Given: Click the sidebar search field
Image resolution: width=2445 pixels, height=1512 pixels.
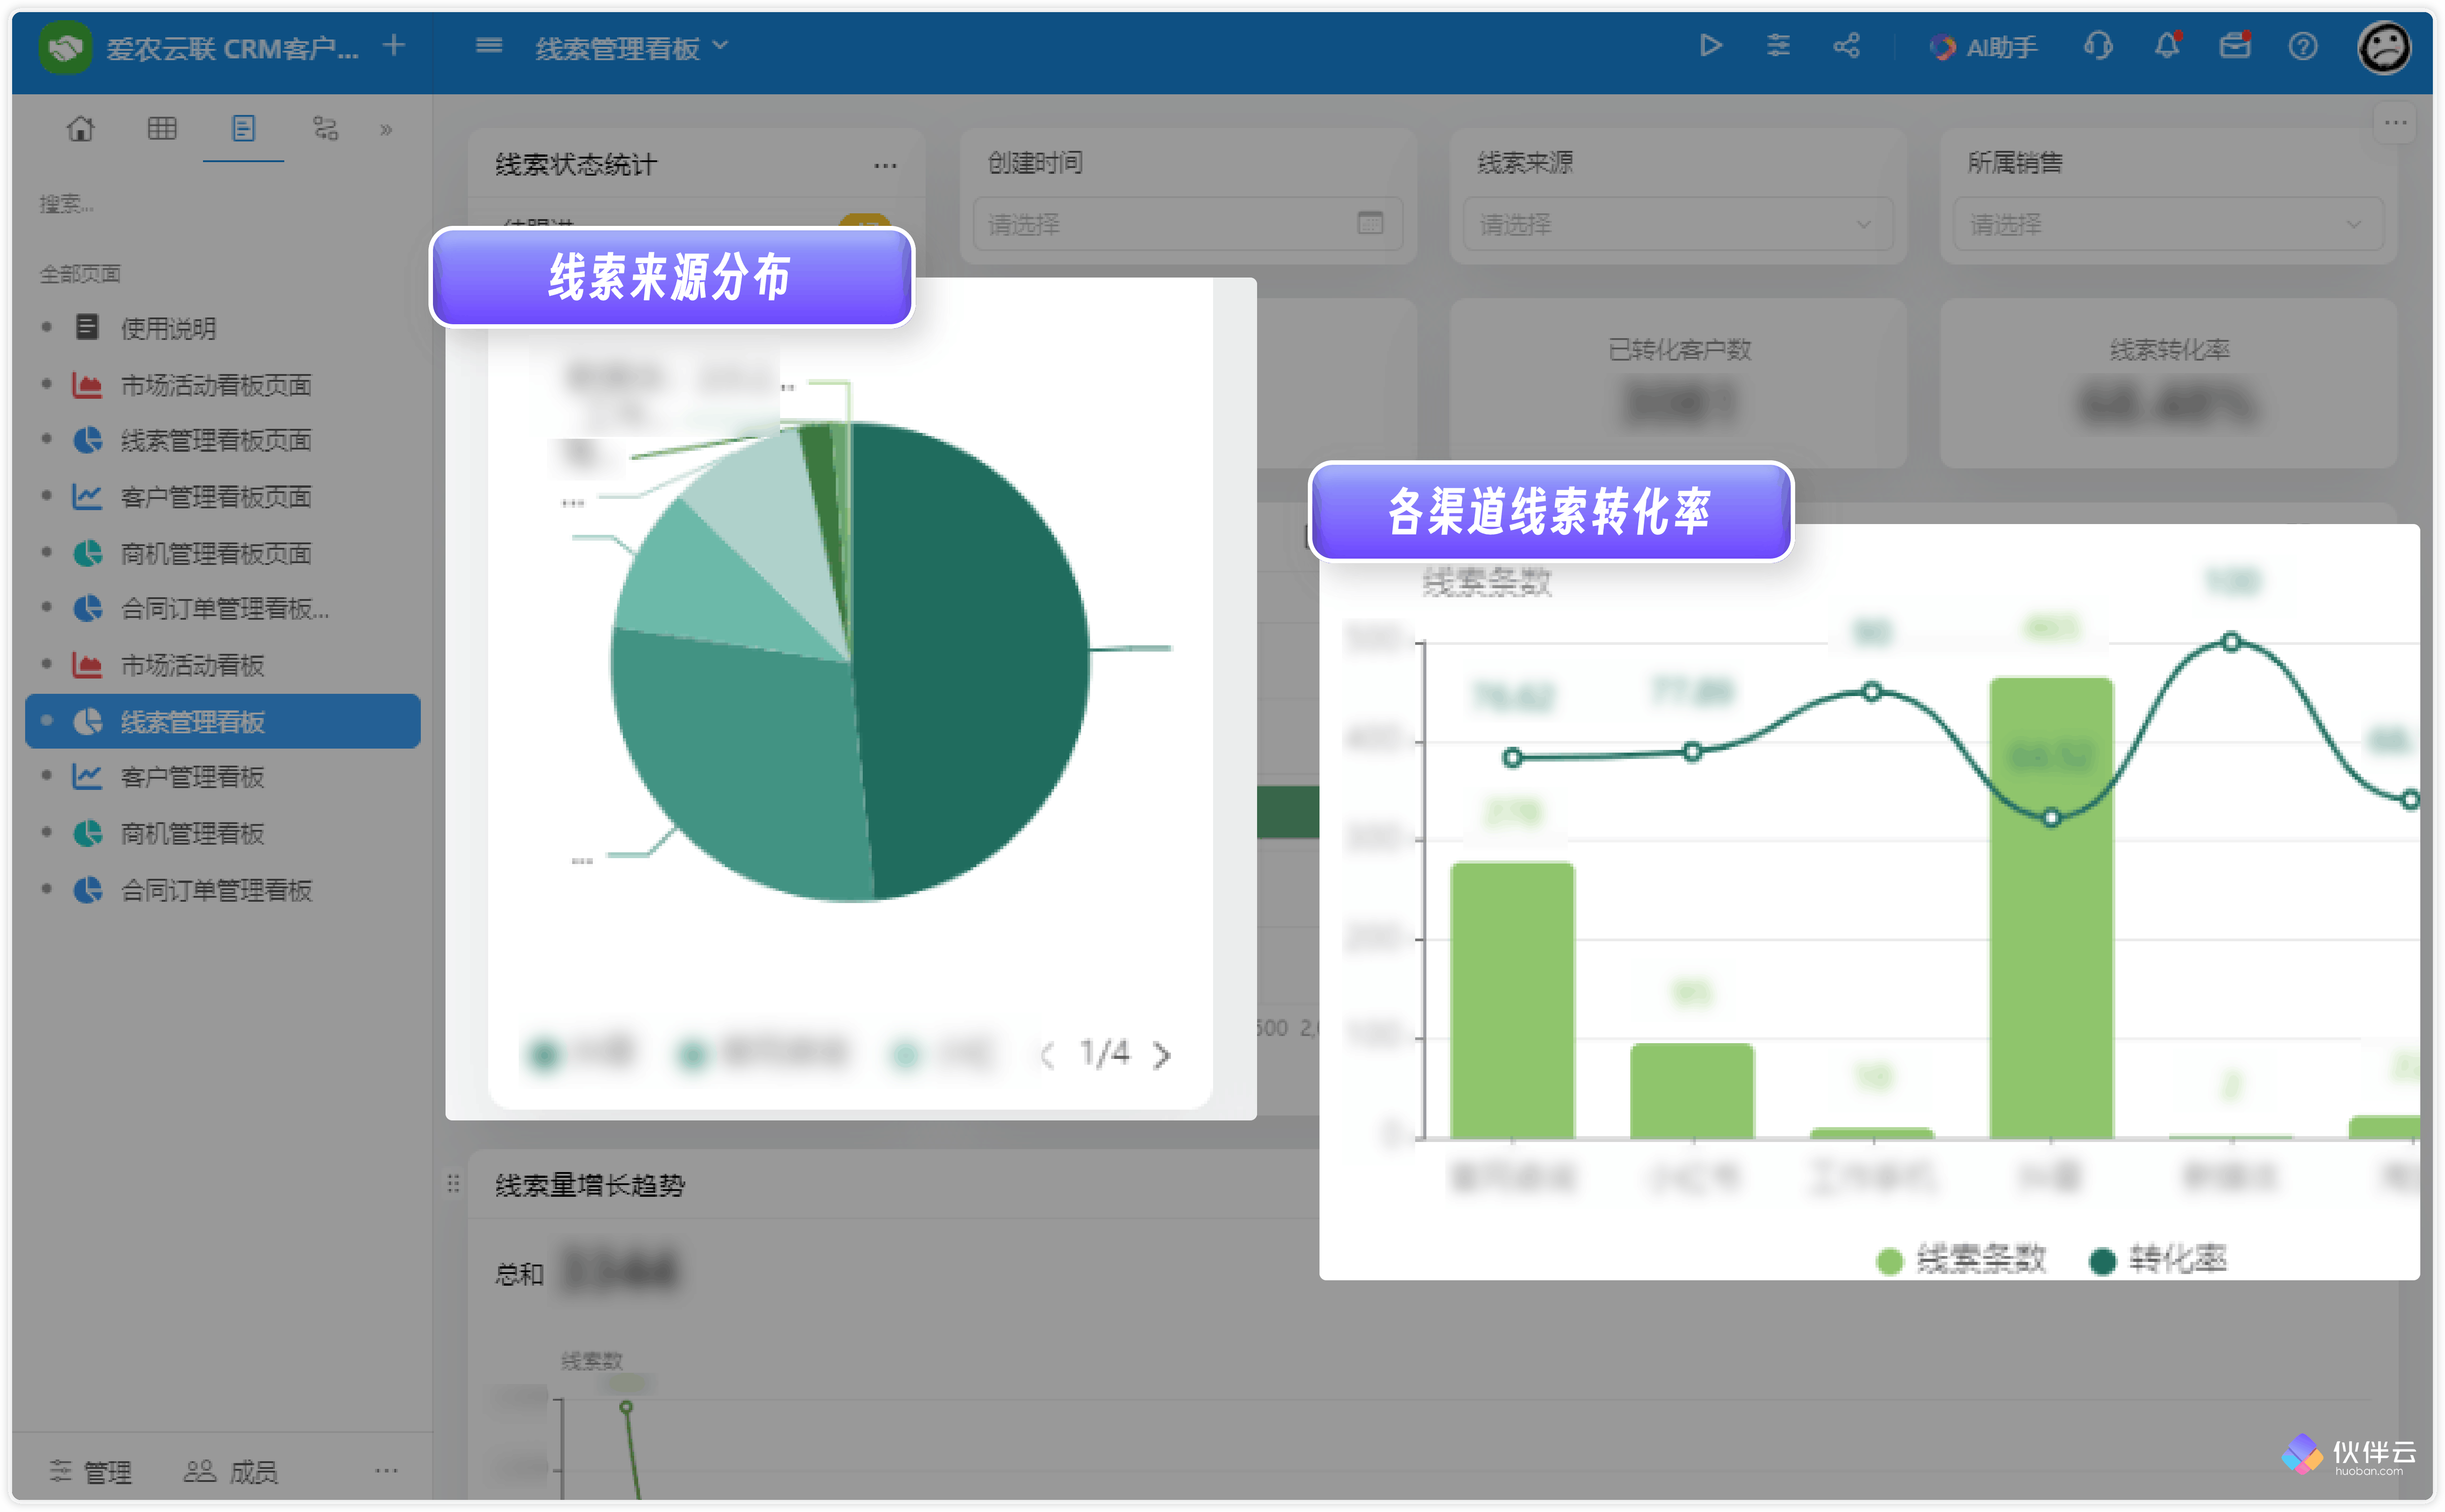Looking at the screenshot, I should point(222,204).
